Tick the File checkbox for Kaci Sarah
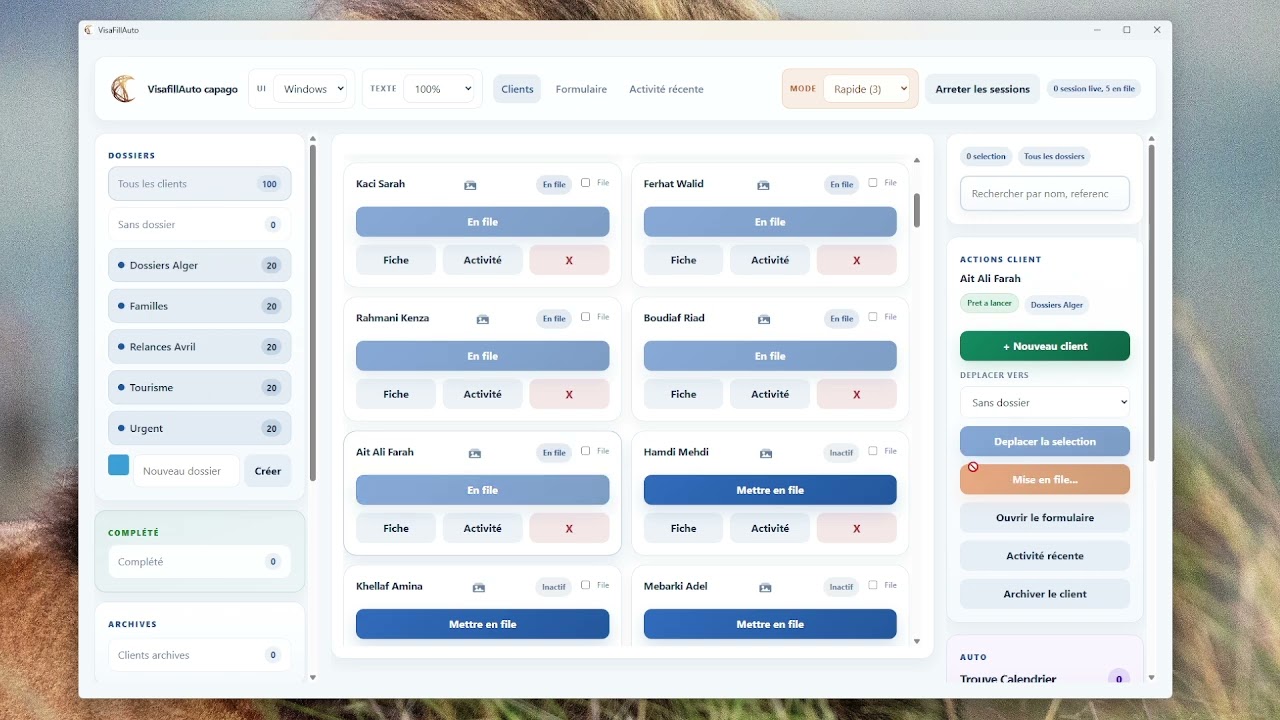Image resolution: width=1280 pixels, height=720 pixels. pos(586,183)
